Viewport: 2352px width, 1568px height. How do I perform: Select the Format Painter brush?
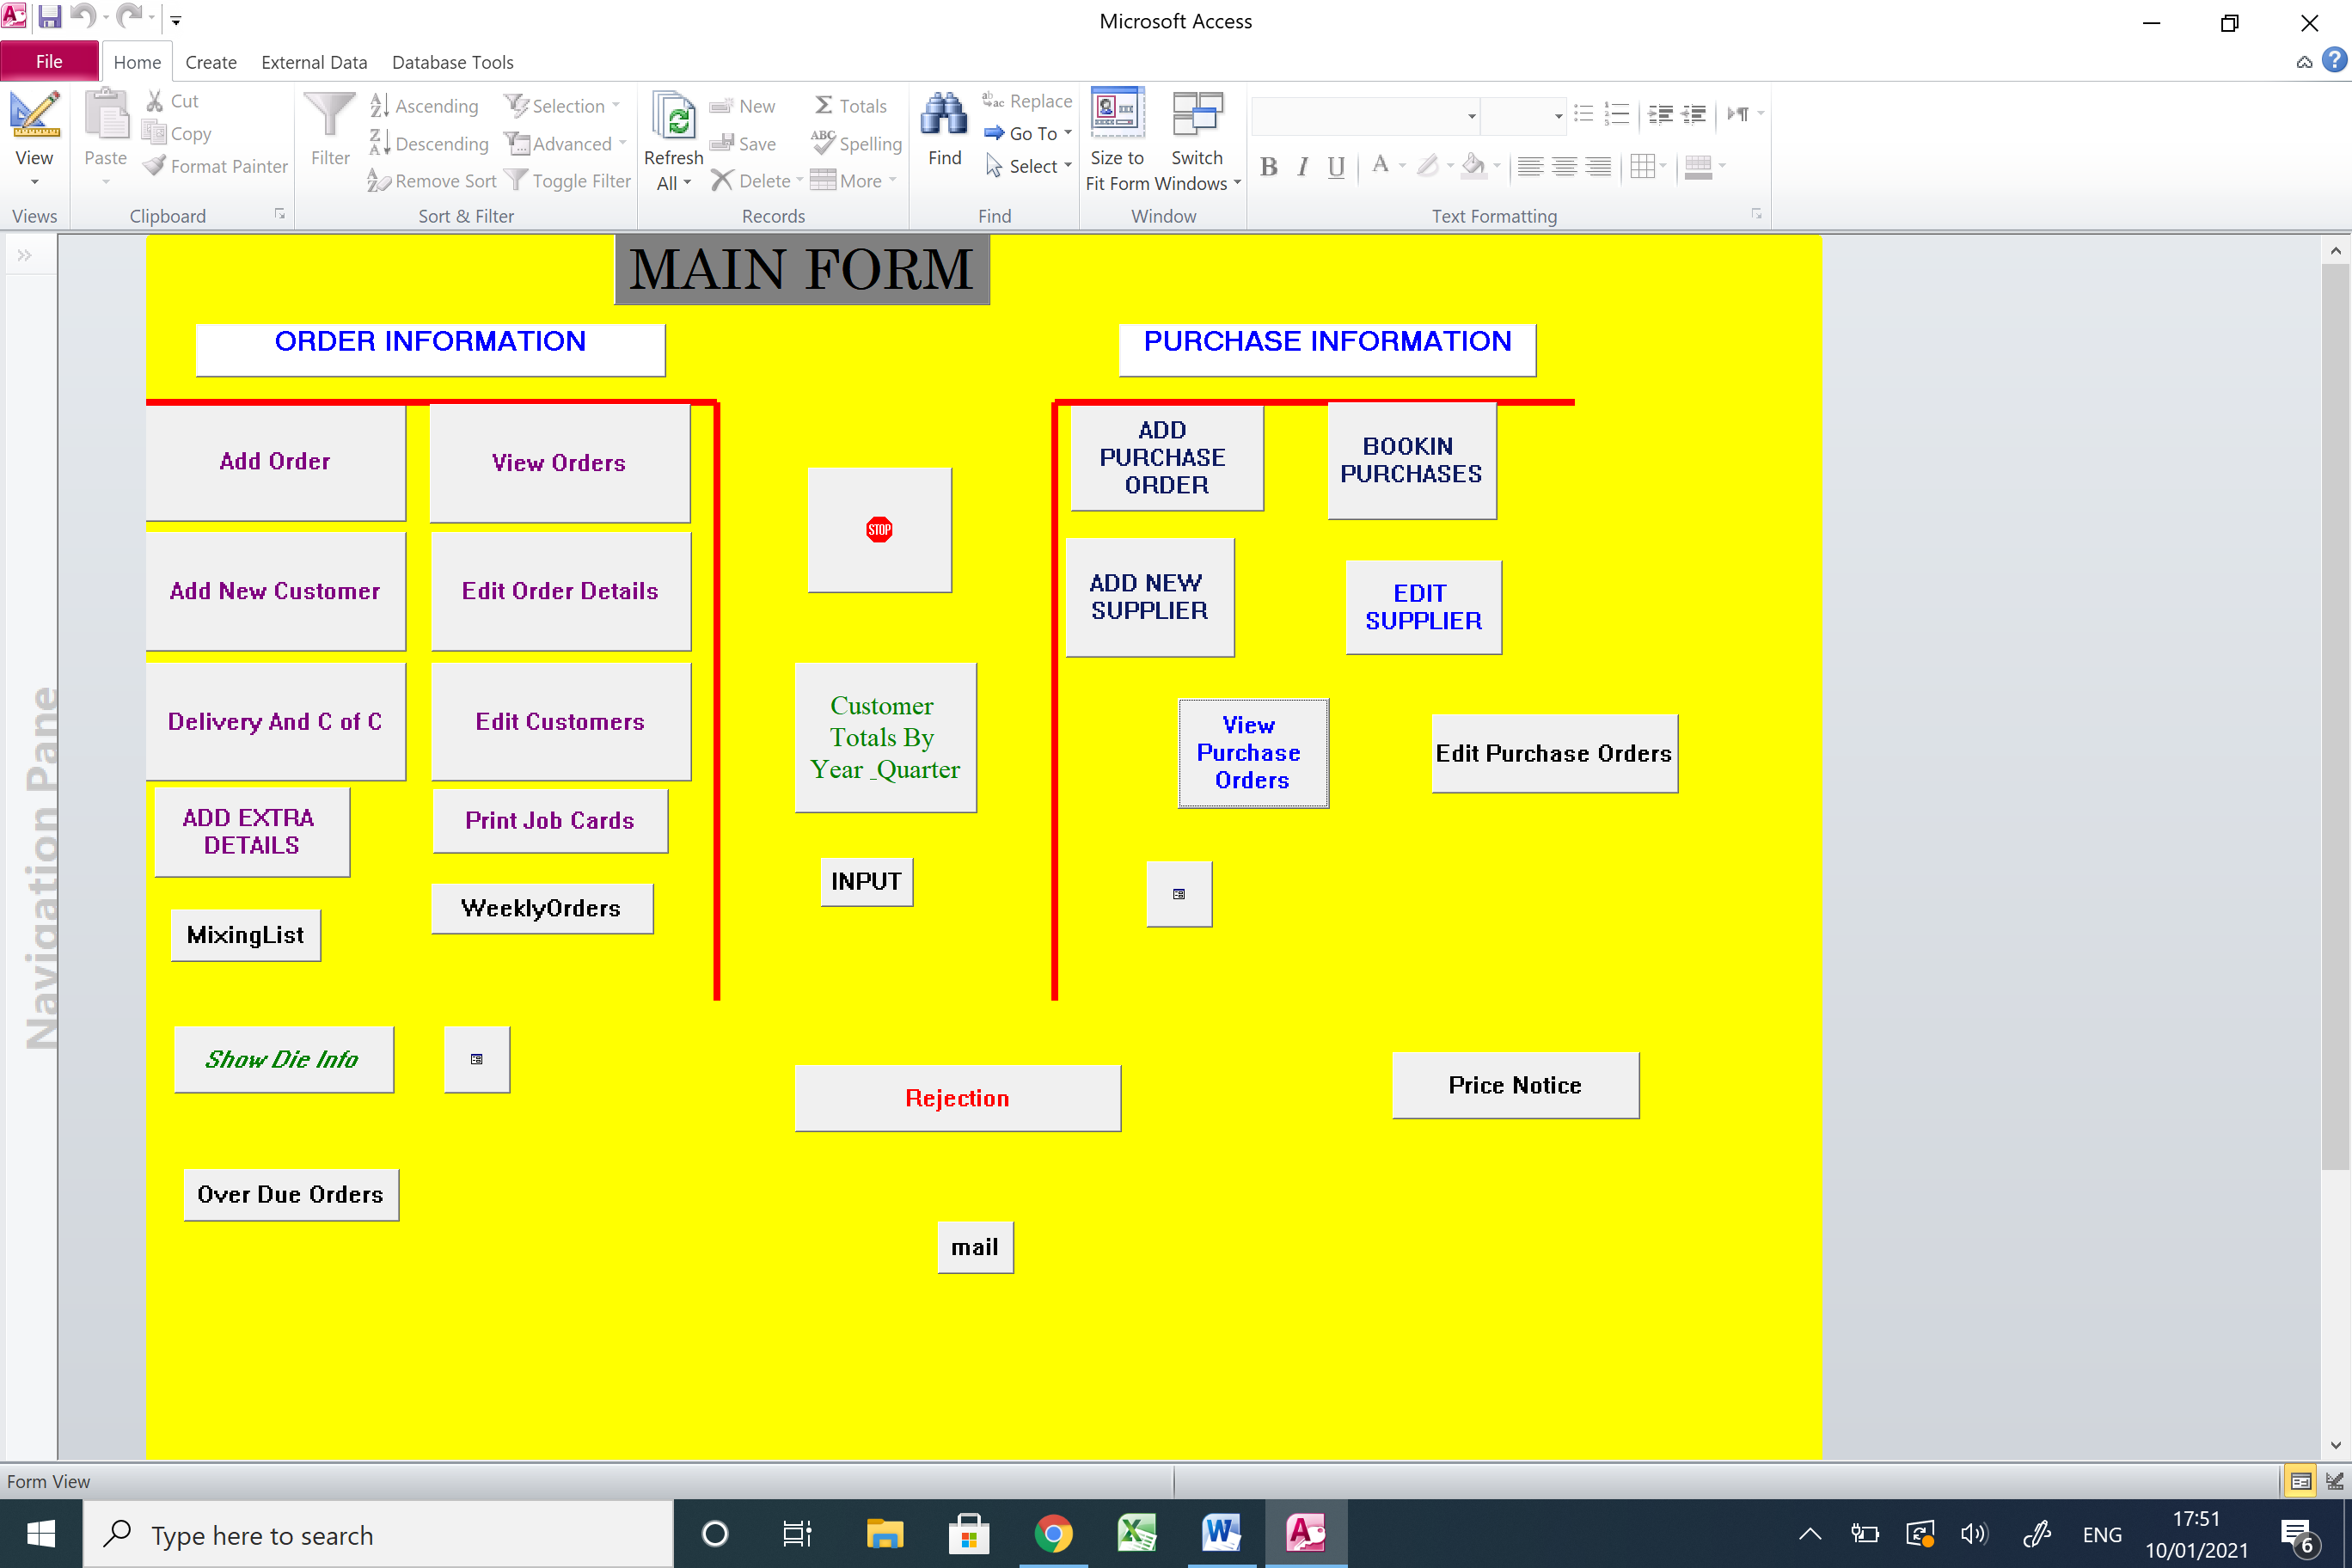[x=154, y=166]
